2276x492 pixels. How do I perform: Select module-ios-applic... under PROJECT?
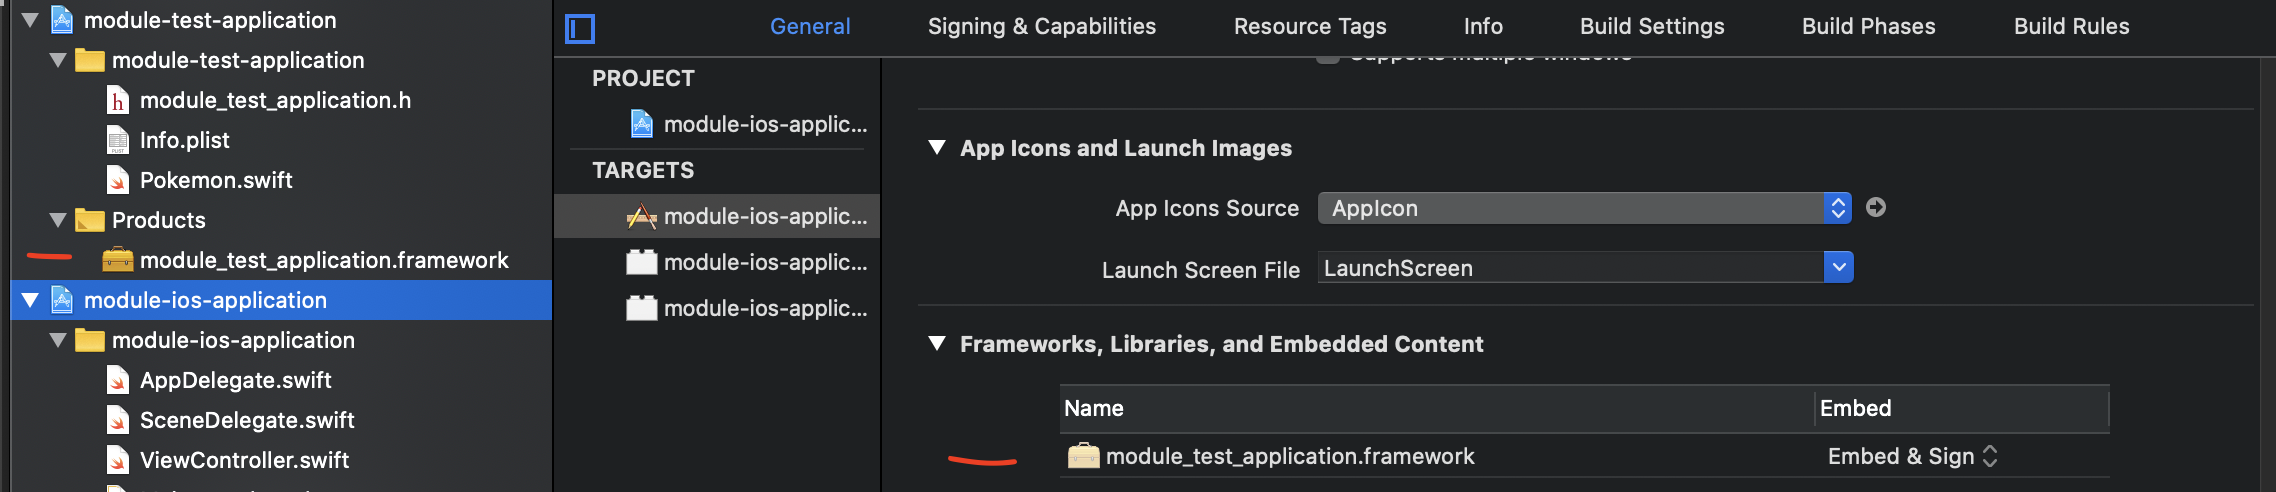(x=765, y=124)
